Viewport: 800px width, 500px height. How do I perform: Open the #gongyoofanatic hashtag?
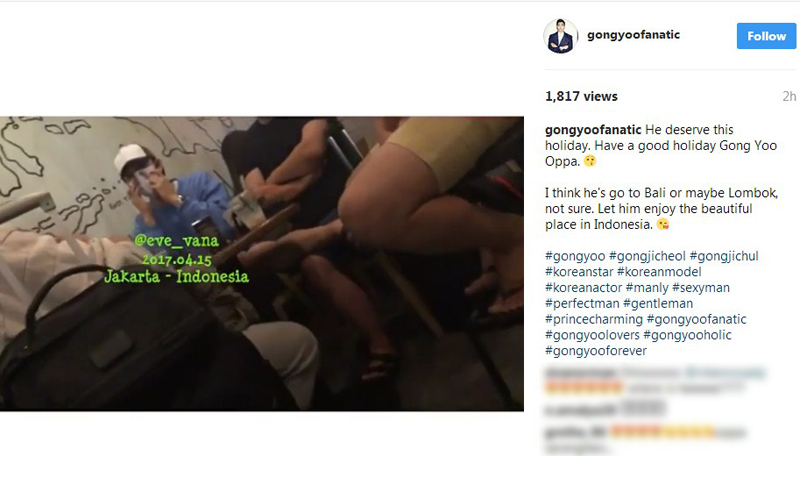pos(696,319)
